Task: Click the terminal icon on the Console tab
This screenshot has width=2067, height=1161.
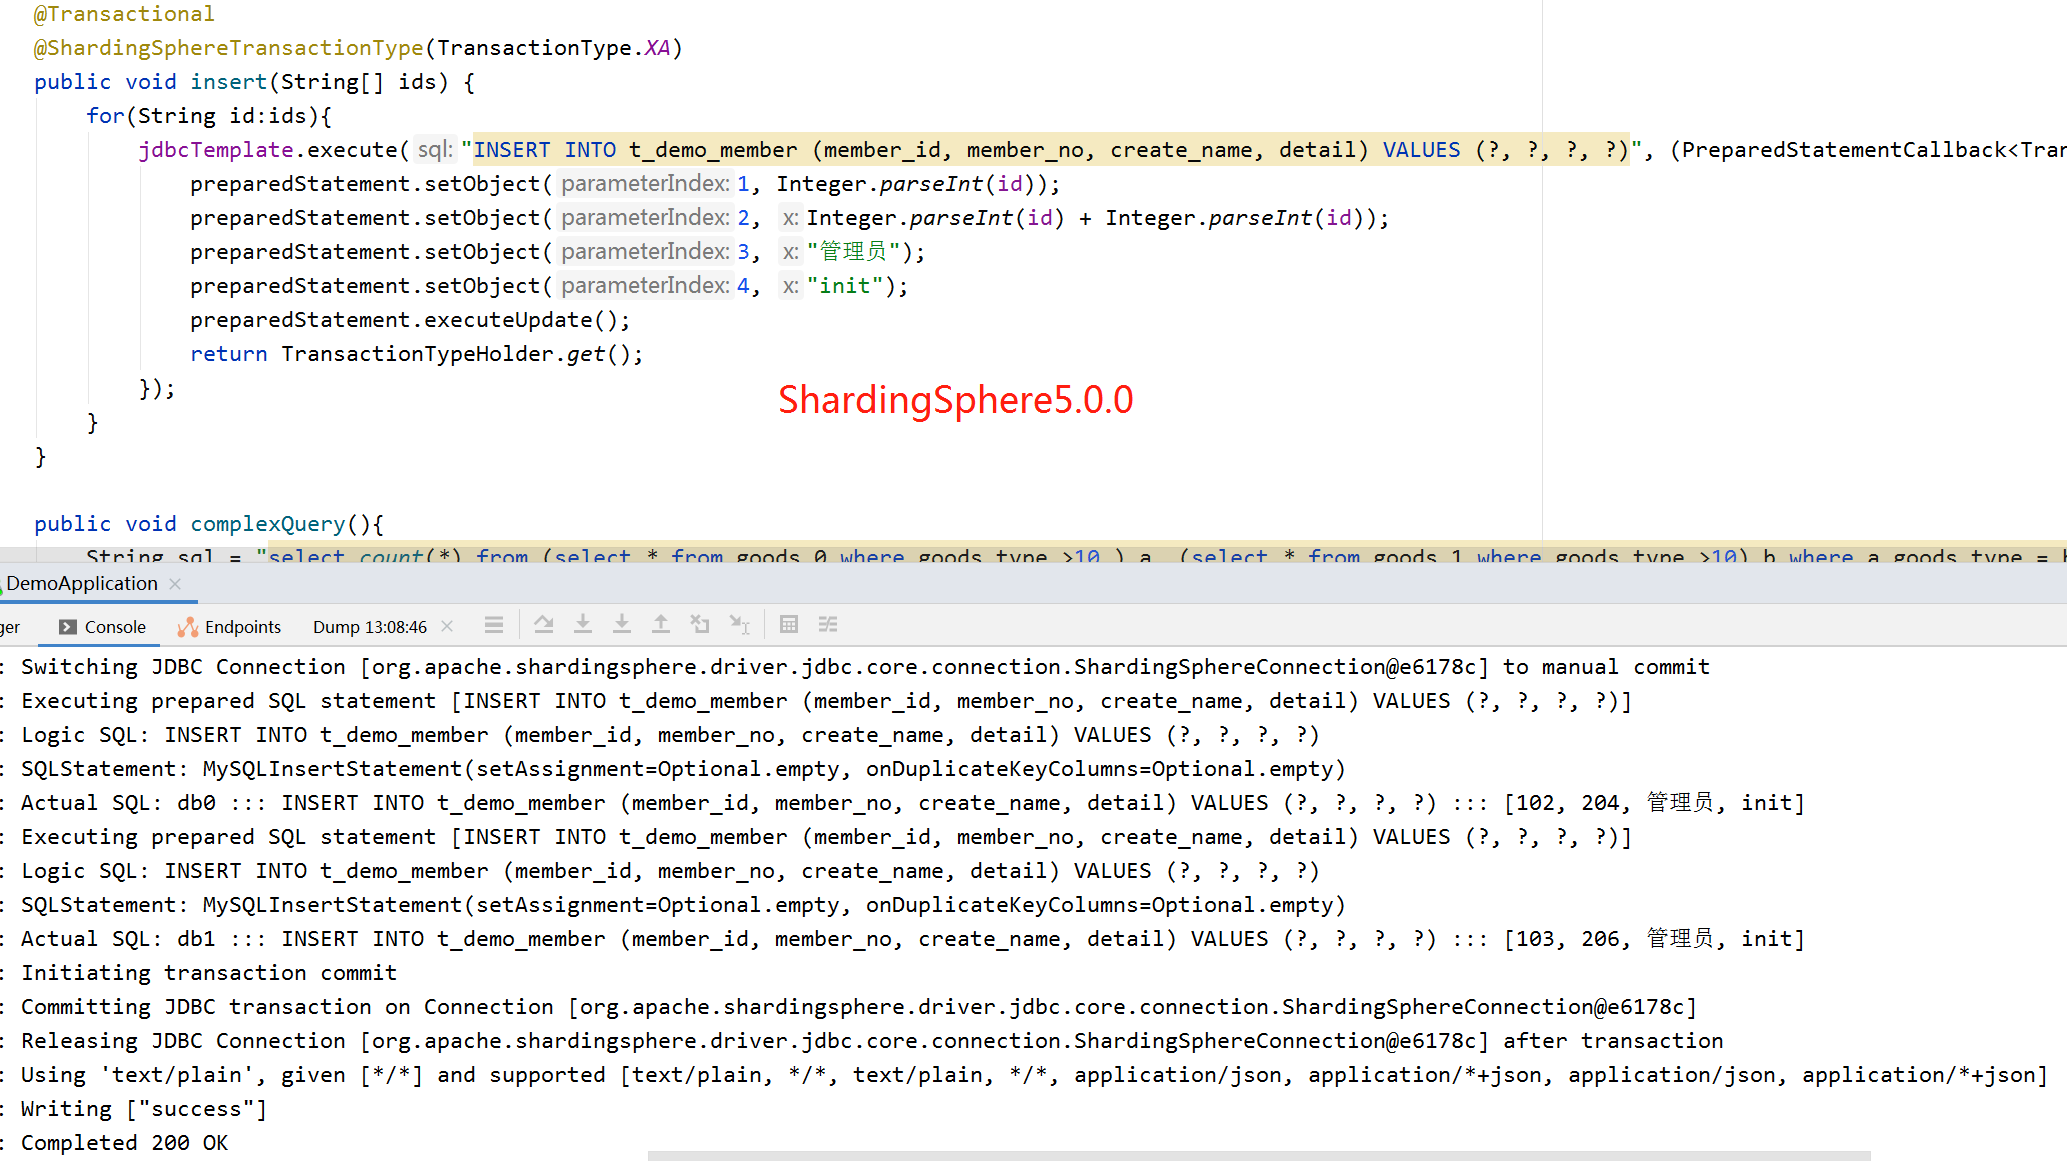Action: [x=67, y=627]
